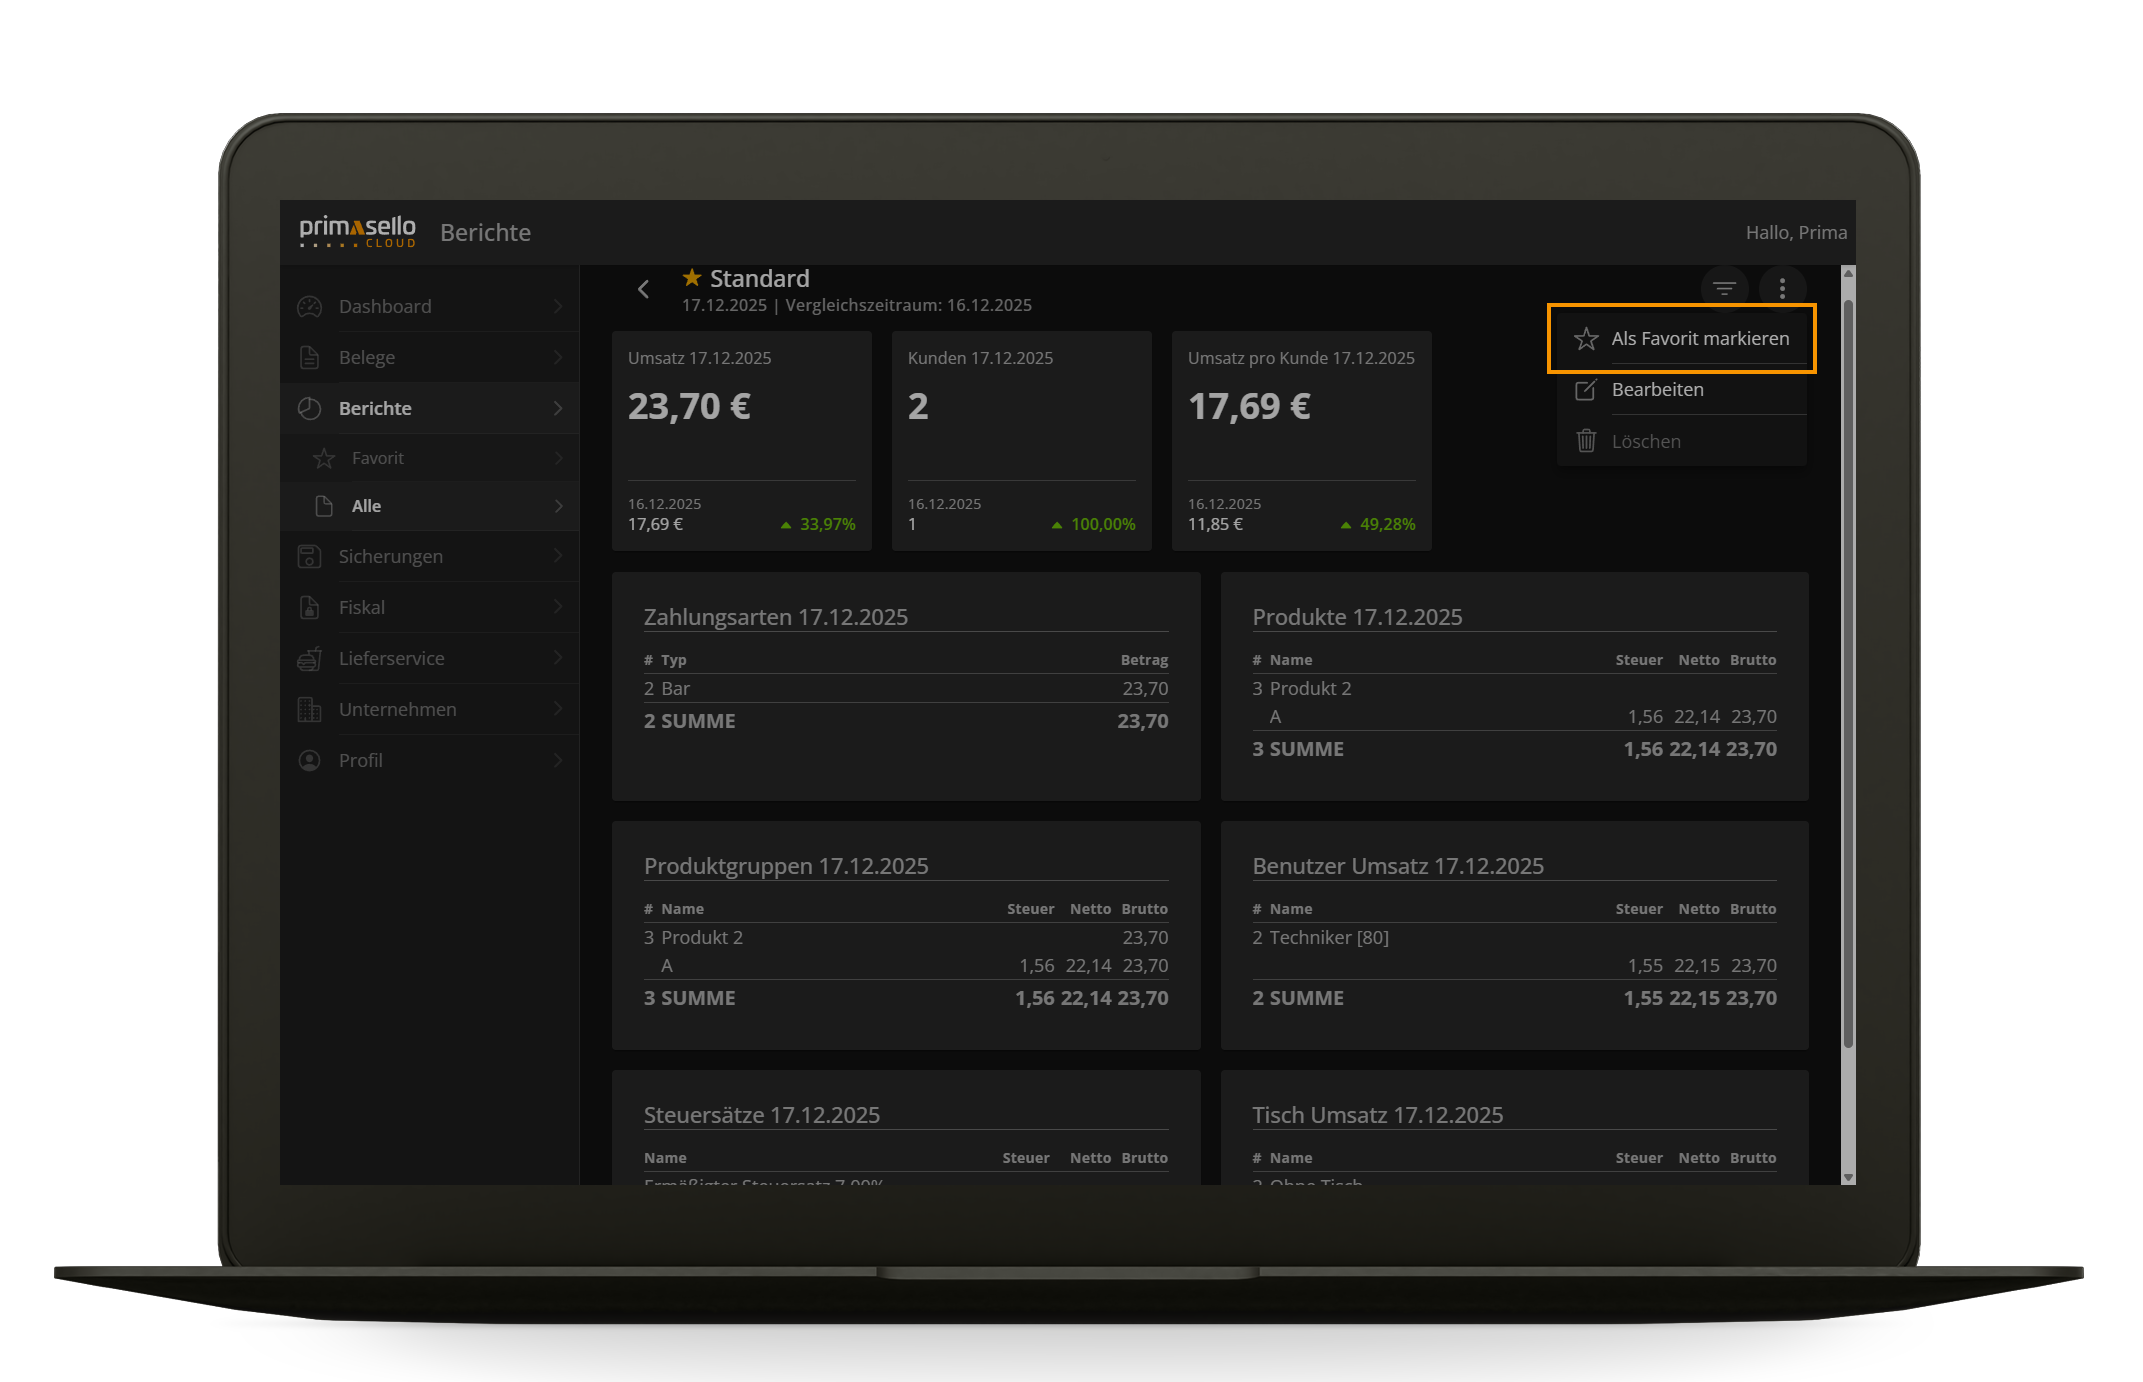2143x1382 pixels.
Task: Click the scrollbar down arrow
Action: (1848, 1177)
